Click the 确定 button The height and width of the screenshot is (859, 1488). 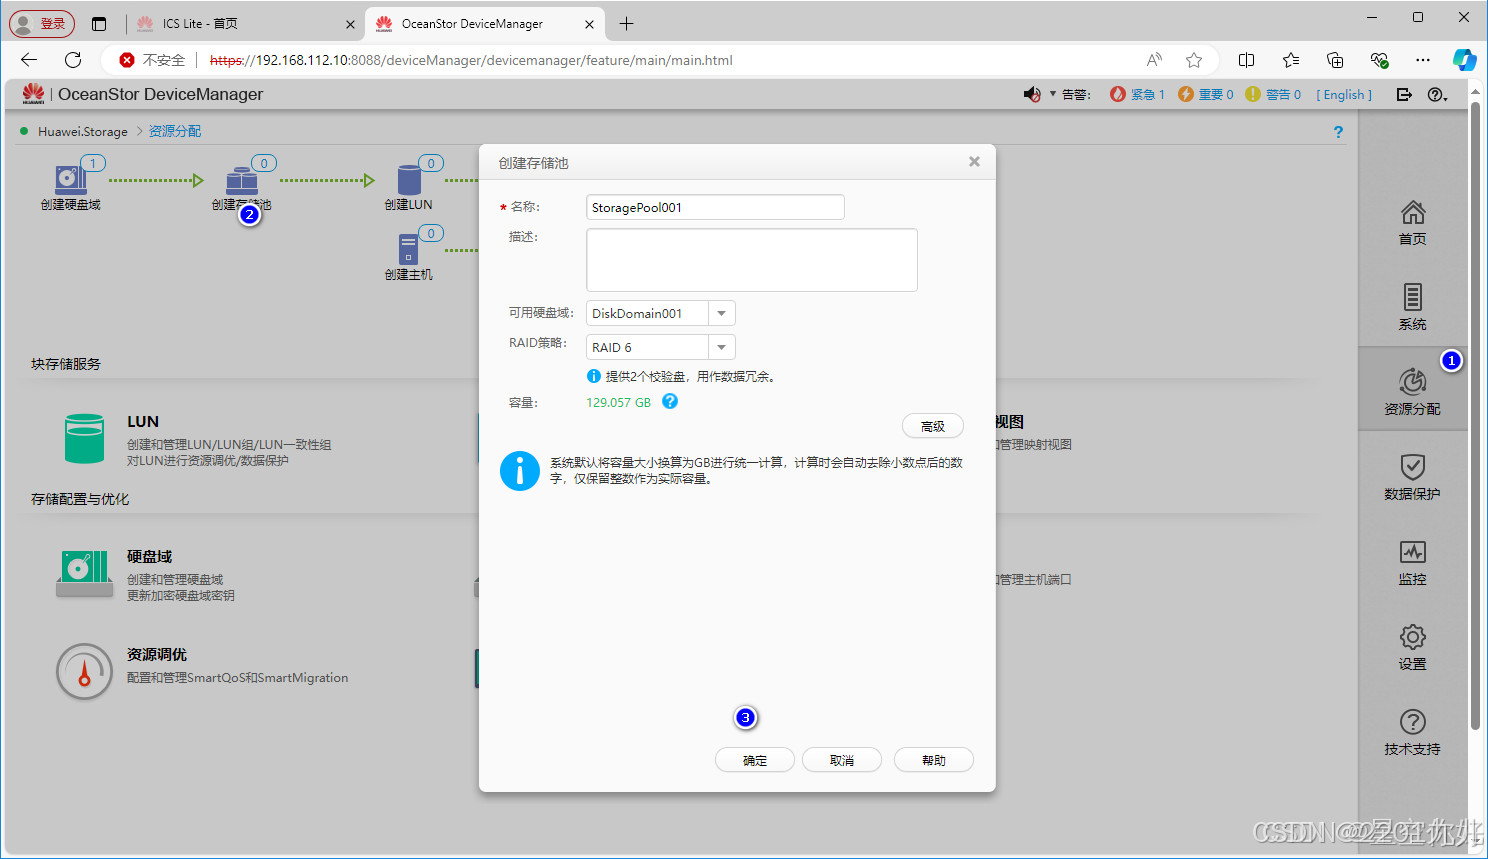755,760
